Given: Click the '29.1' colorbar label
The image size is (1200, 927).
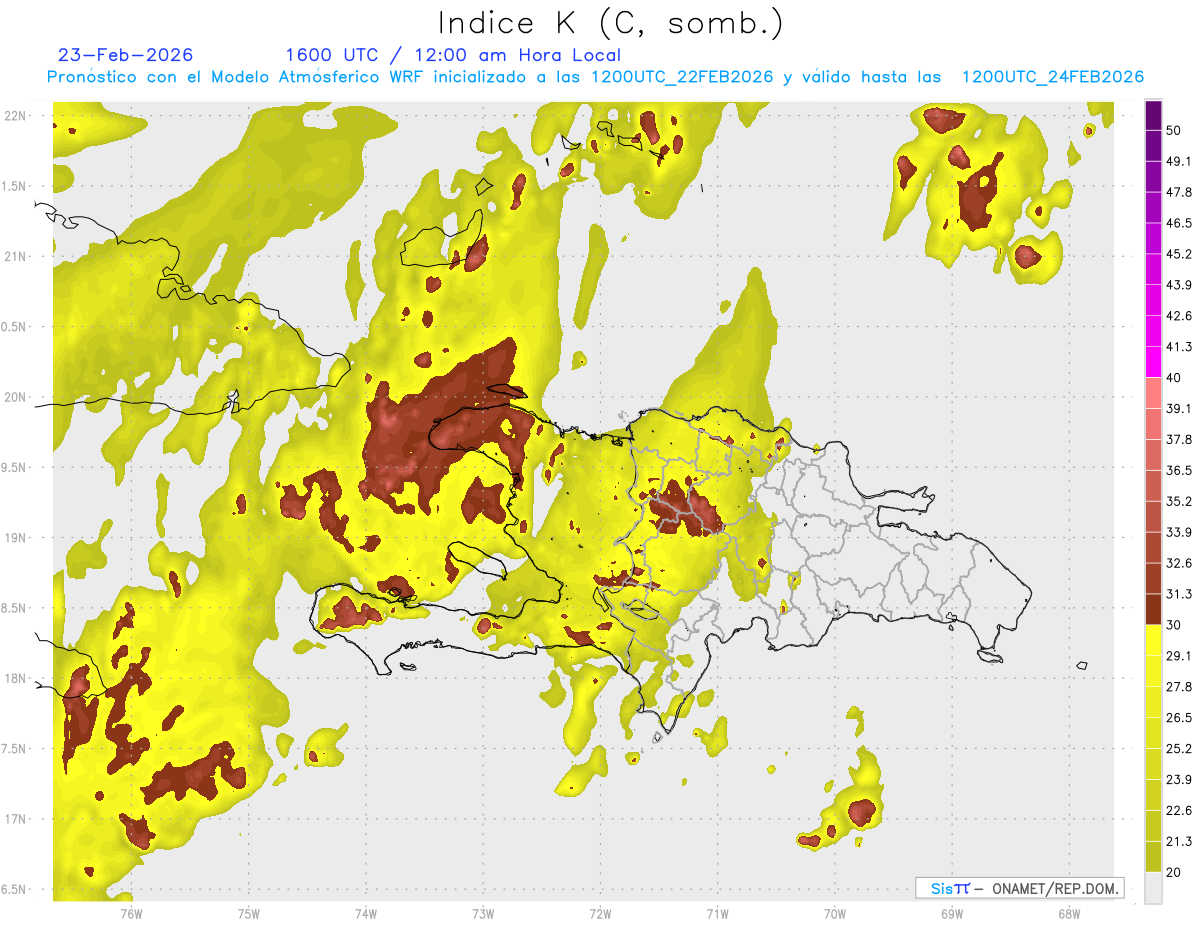Looking at the screenshot, I should 1180,655.
